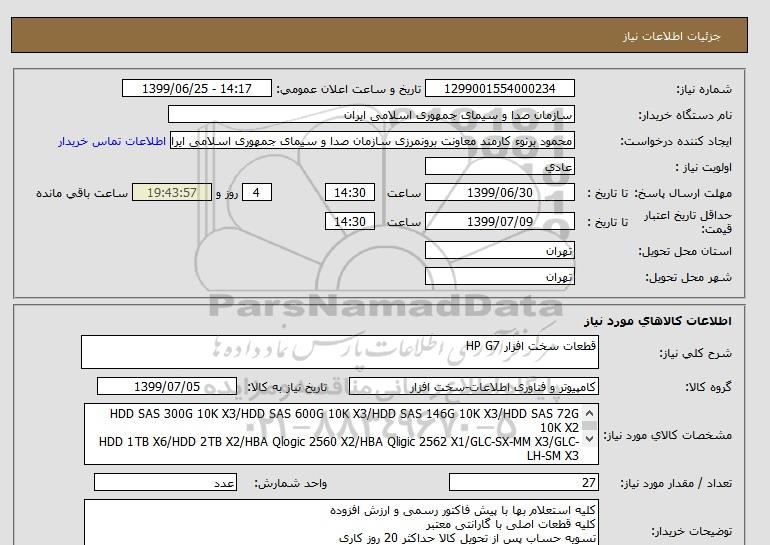Select the request creator name field
The image size is (770, 545).
pyautogui.click(x=374, y=141)
